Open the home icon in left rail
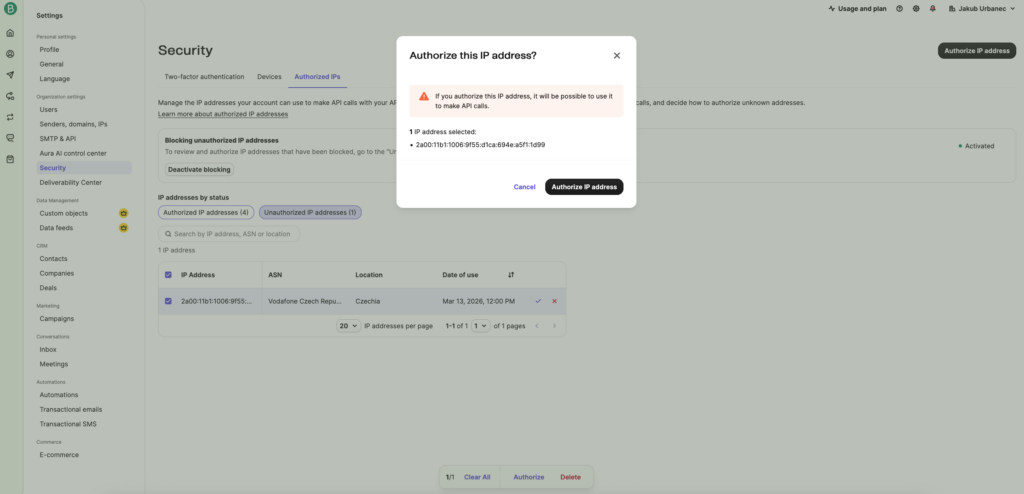 coord(10,33)
